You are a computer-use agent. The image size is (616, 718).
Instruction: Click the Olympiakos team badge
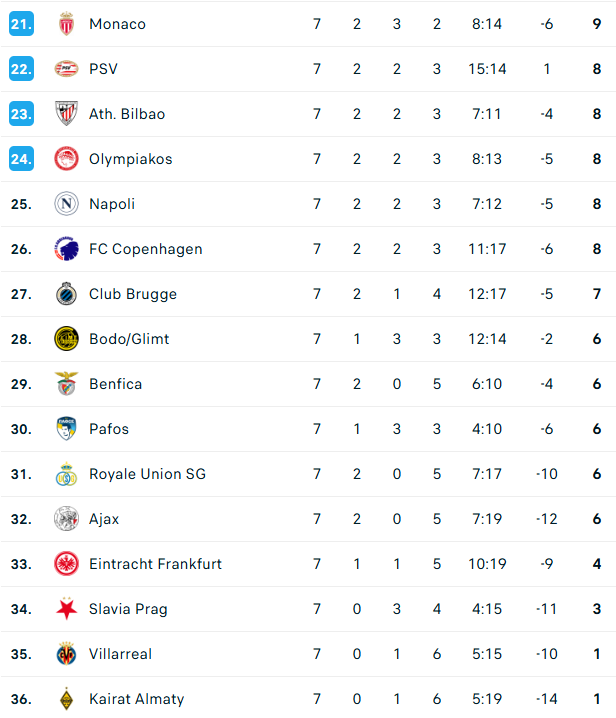66,159
